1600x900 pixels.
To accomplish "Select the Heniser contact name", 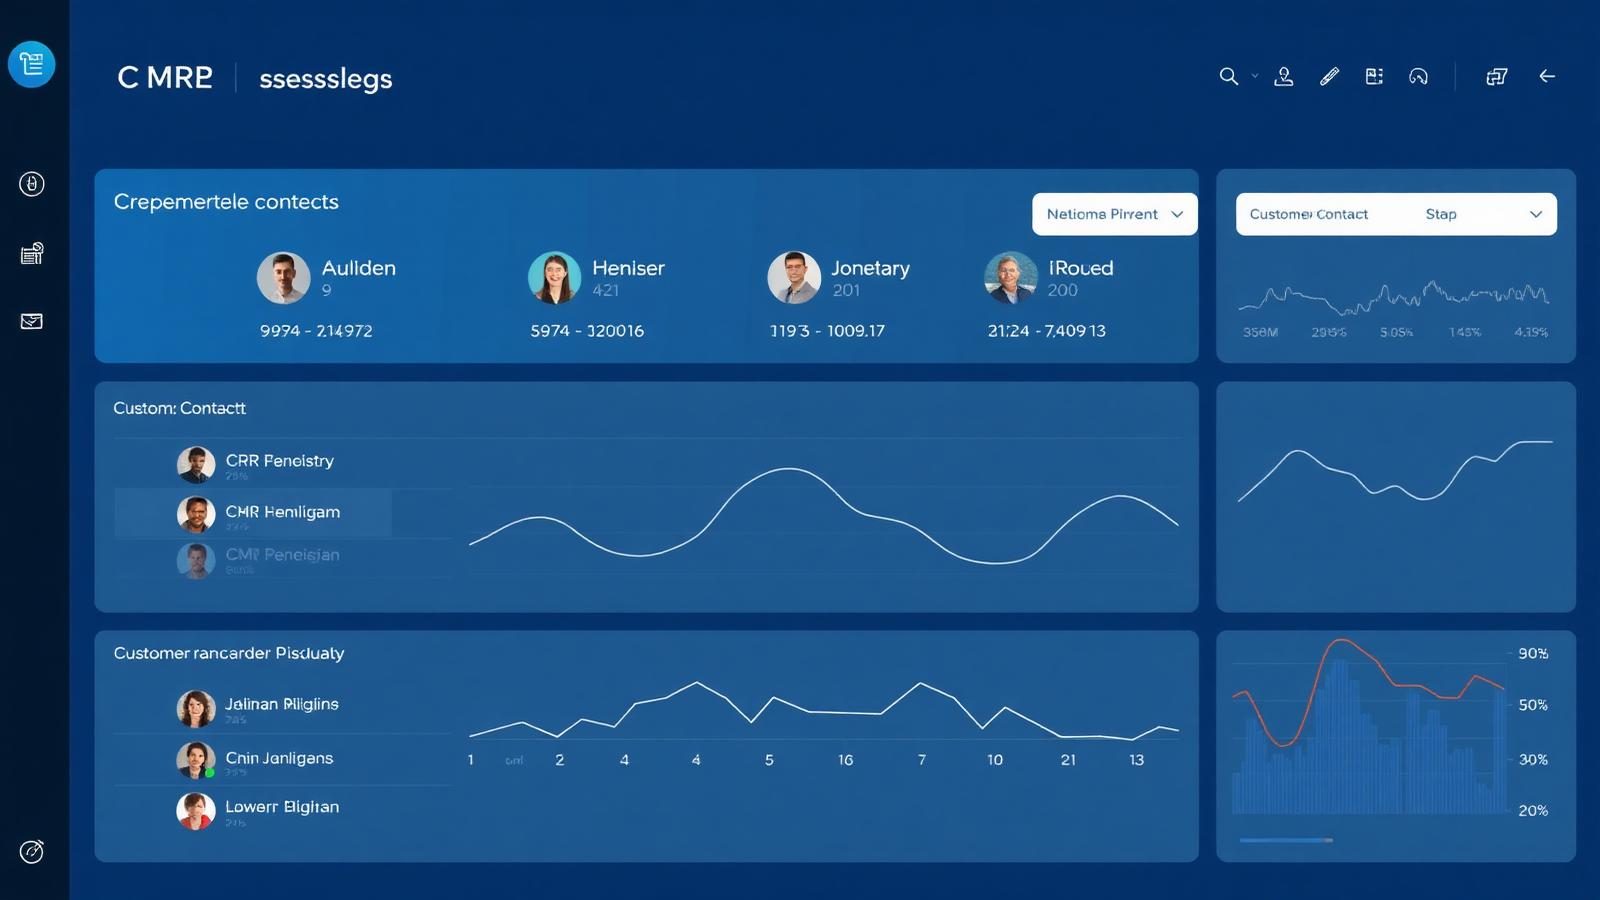I will coord(628,268).
